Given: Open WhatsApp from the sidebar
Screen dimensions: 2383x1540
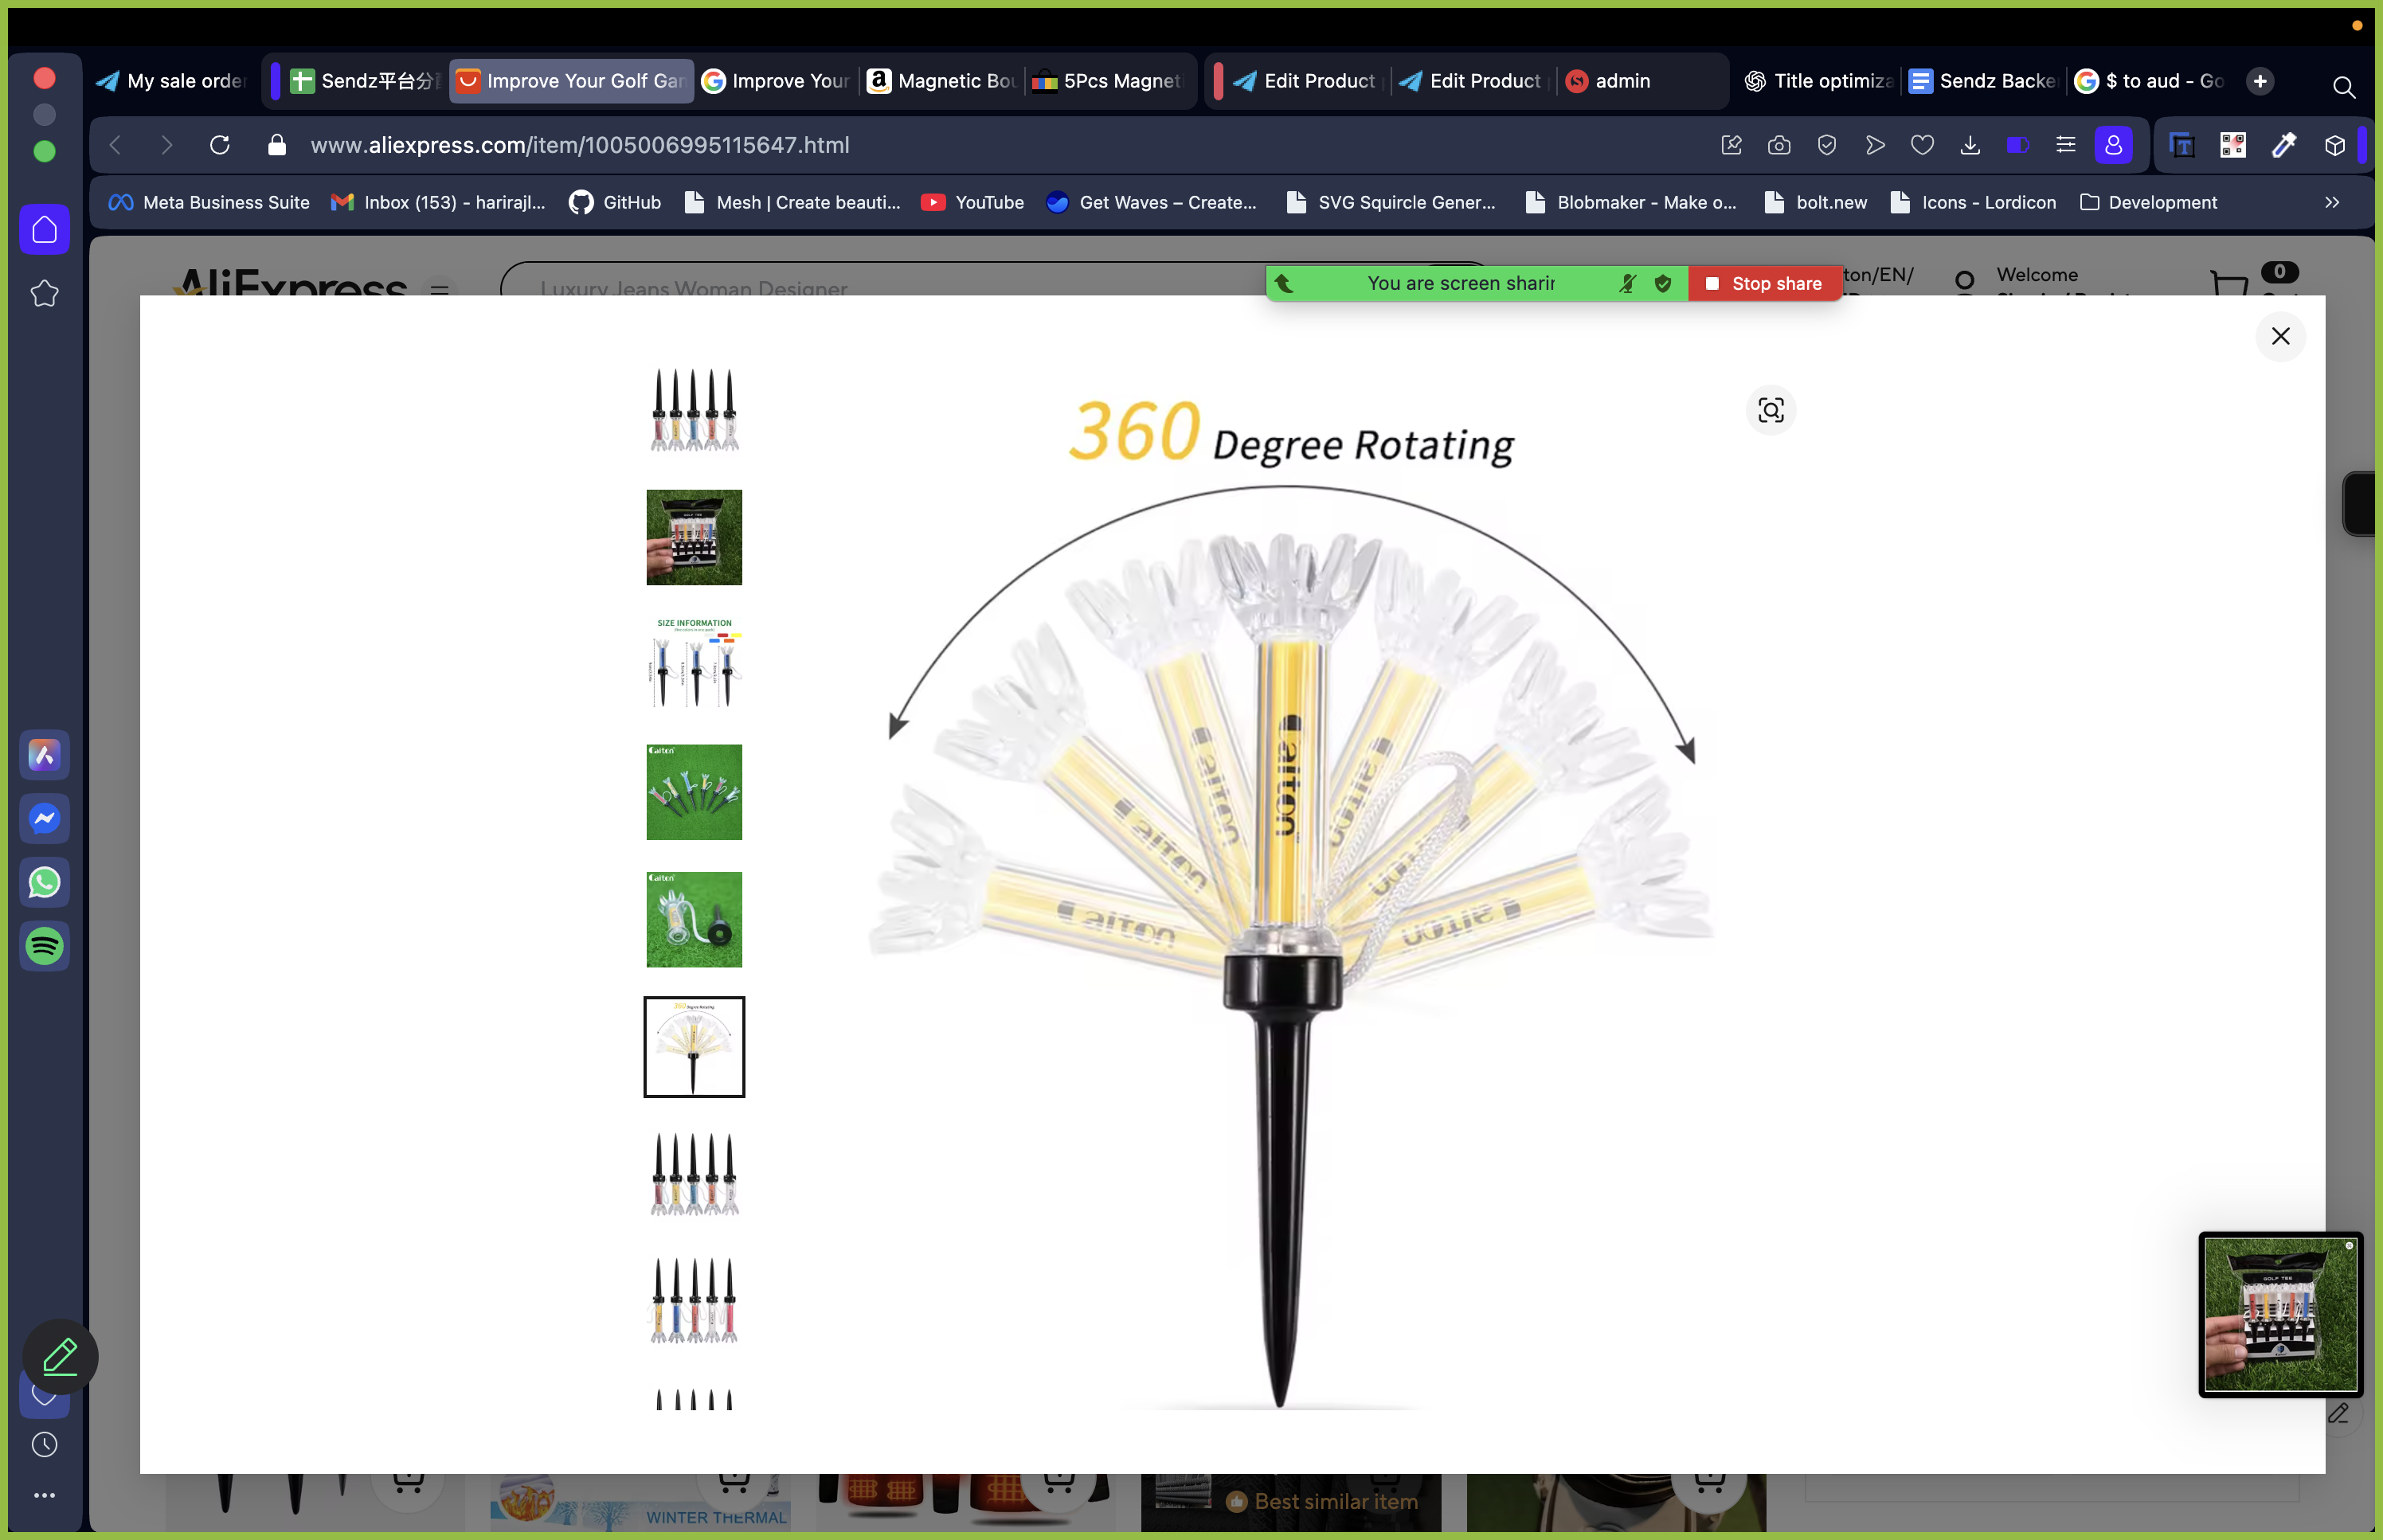Looking at the screenshot, I should pyautogui.click(x=45, y=882).
